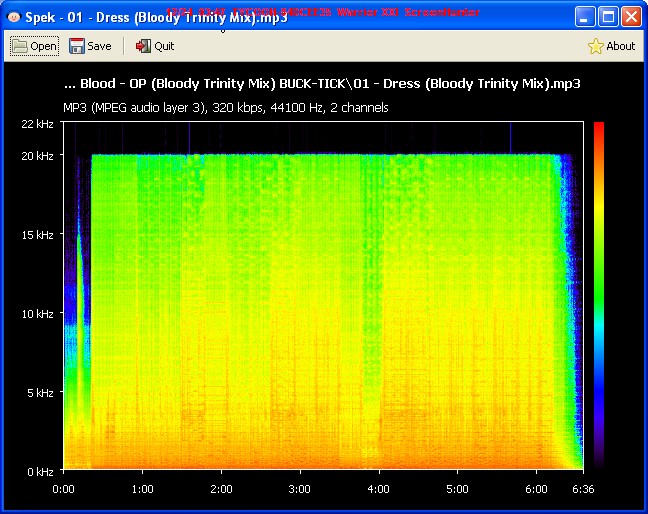Click the yellow star About icon
Image resolution: width=648 pixels, height=514 pixels.
[x=595, y=46]
